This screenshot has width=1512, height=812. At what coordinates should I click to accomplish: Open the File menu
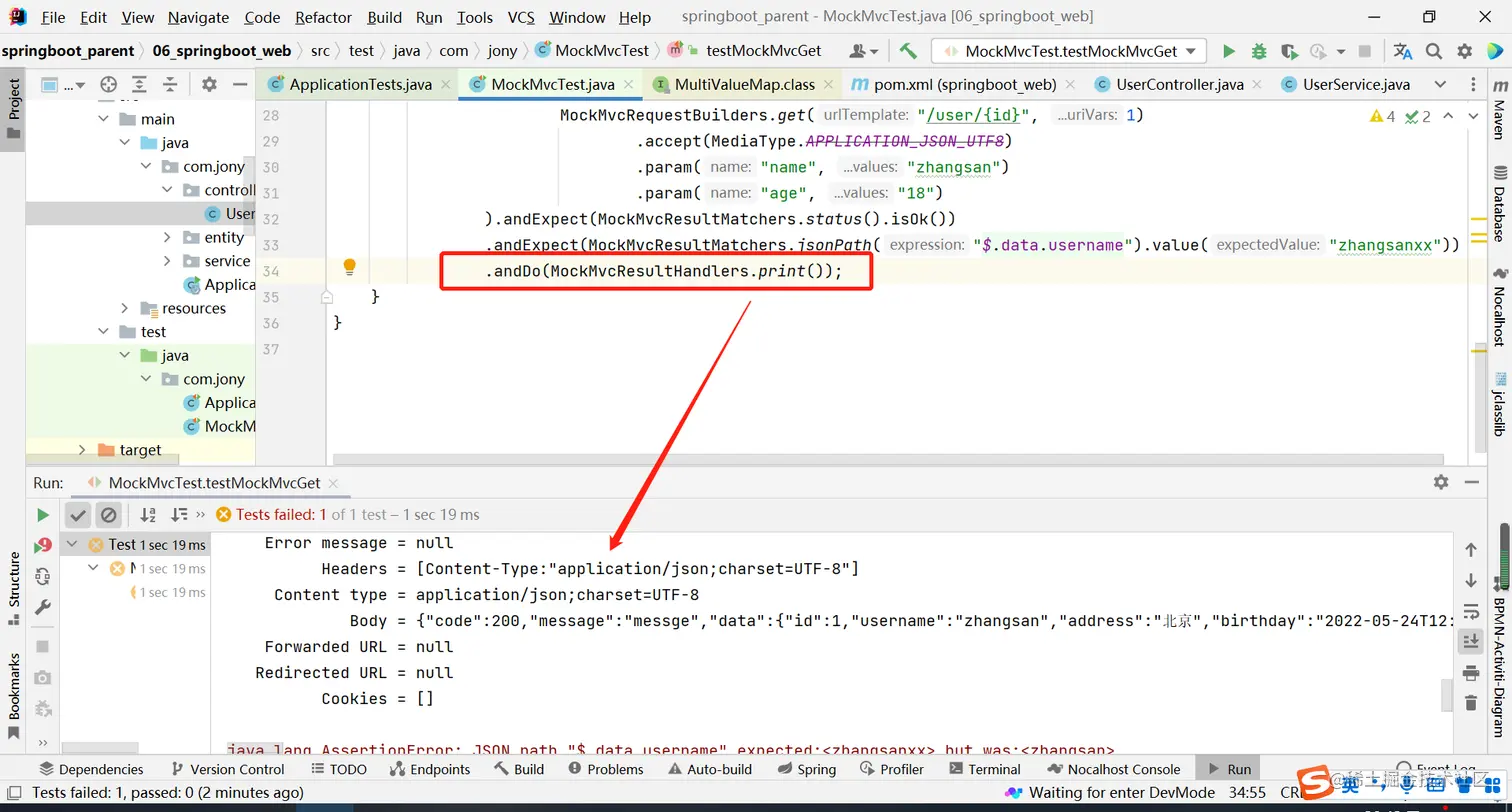tap(53, 17)
